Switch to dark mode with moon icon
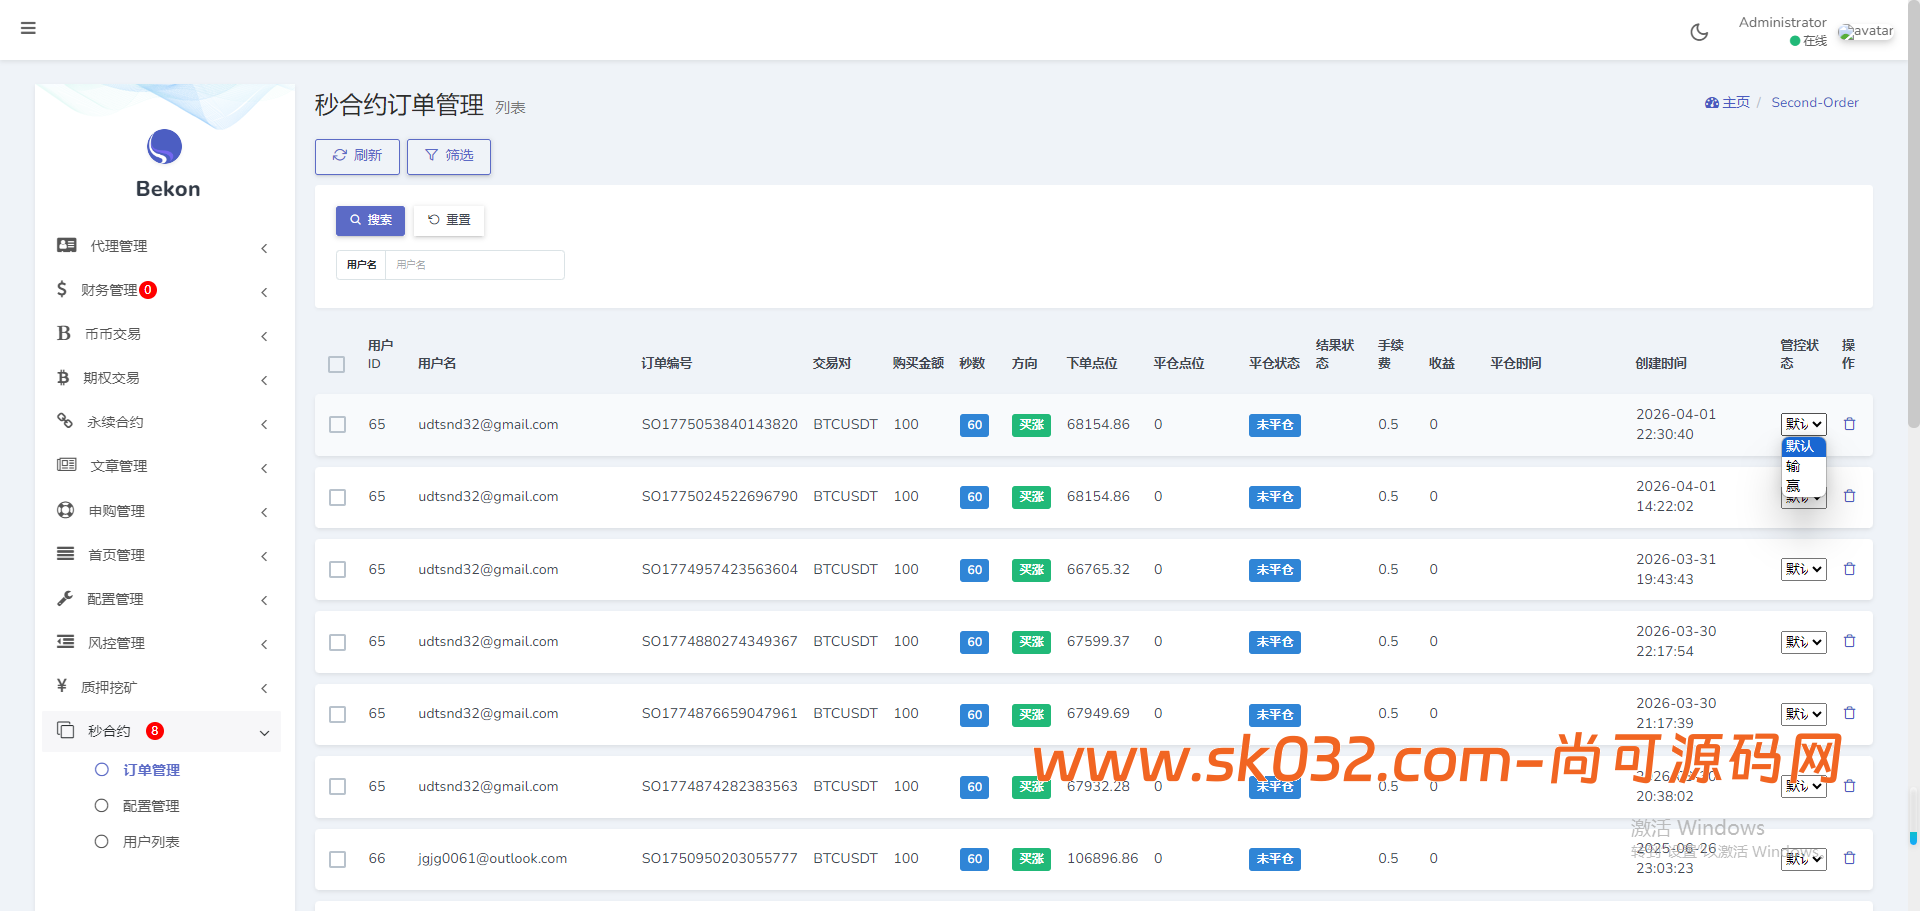1920x911 pixels. point(1699,32)
